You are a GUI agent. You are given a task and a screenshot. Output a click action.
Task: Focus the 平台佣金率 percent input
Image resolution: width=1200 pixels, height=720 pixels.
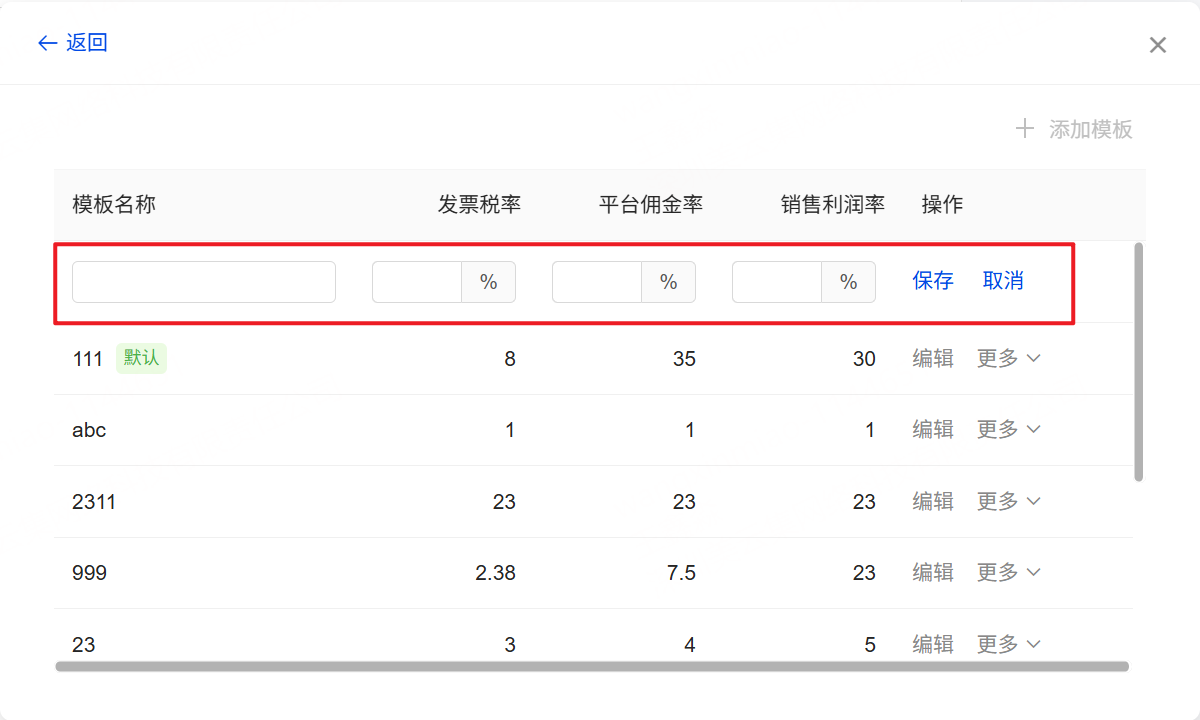coord(597,282)
